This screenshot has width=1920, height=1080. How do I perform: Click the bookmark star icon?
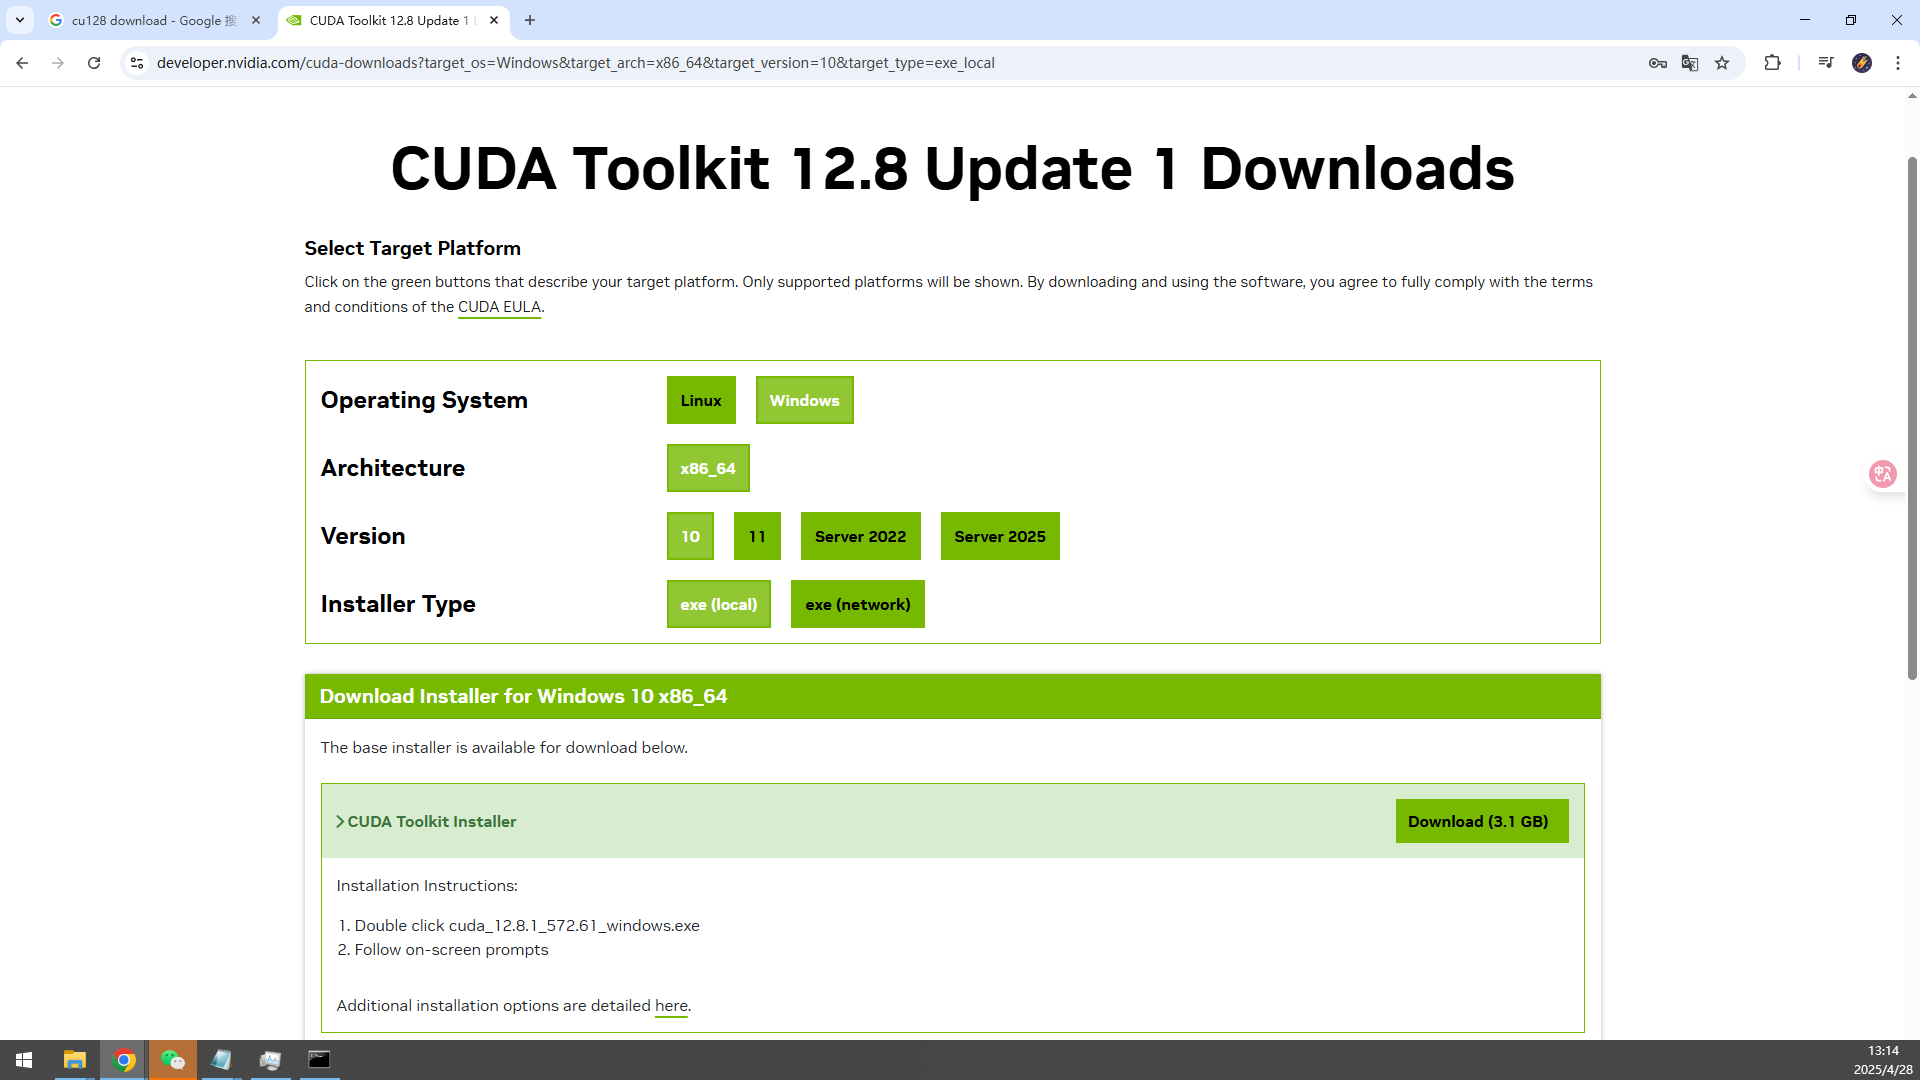(x=1722, y=63)
